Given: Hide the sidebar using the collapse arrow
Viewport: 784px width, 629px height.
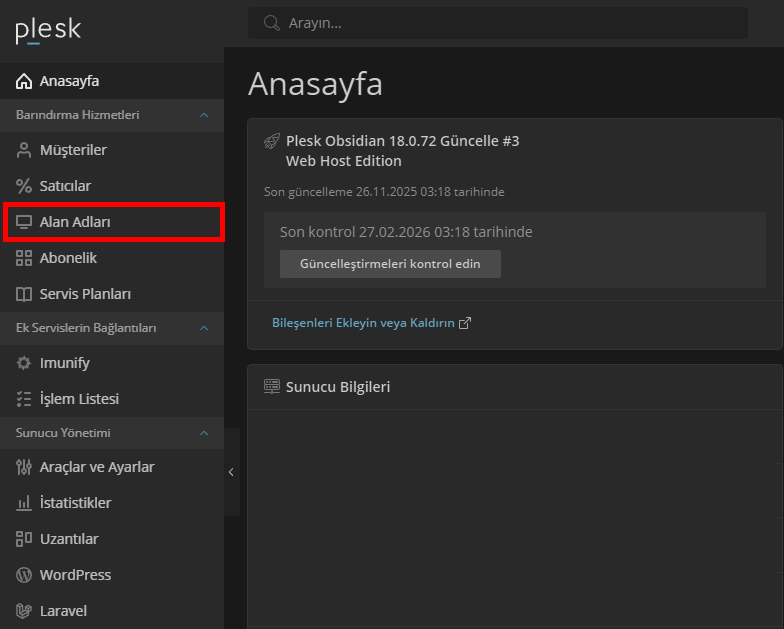Looking at the screenshot, I should click(x=231, y=472).
